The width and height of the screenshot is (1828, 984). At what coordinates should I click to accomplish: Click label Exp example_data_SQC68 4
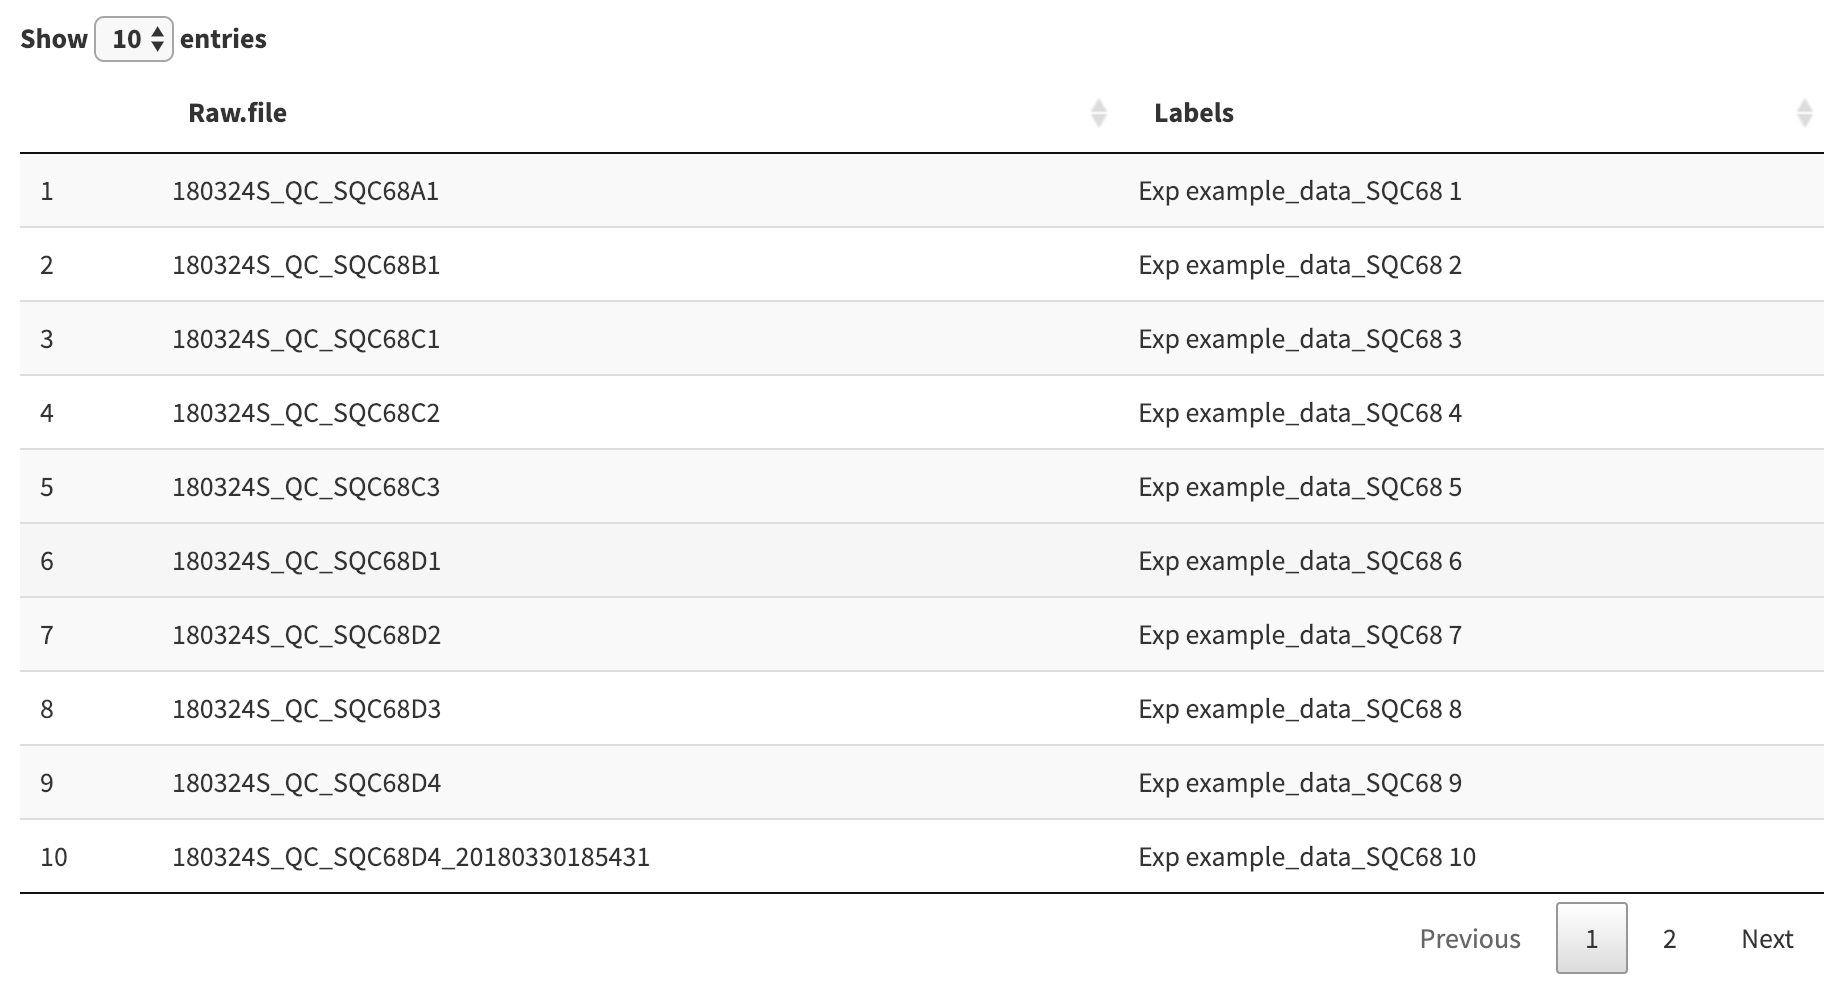[1300, 413]
